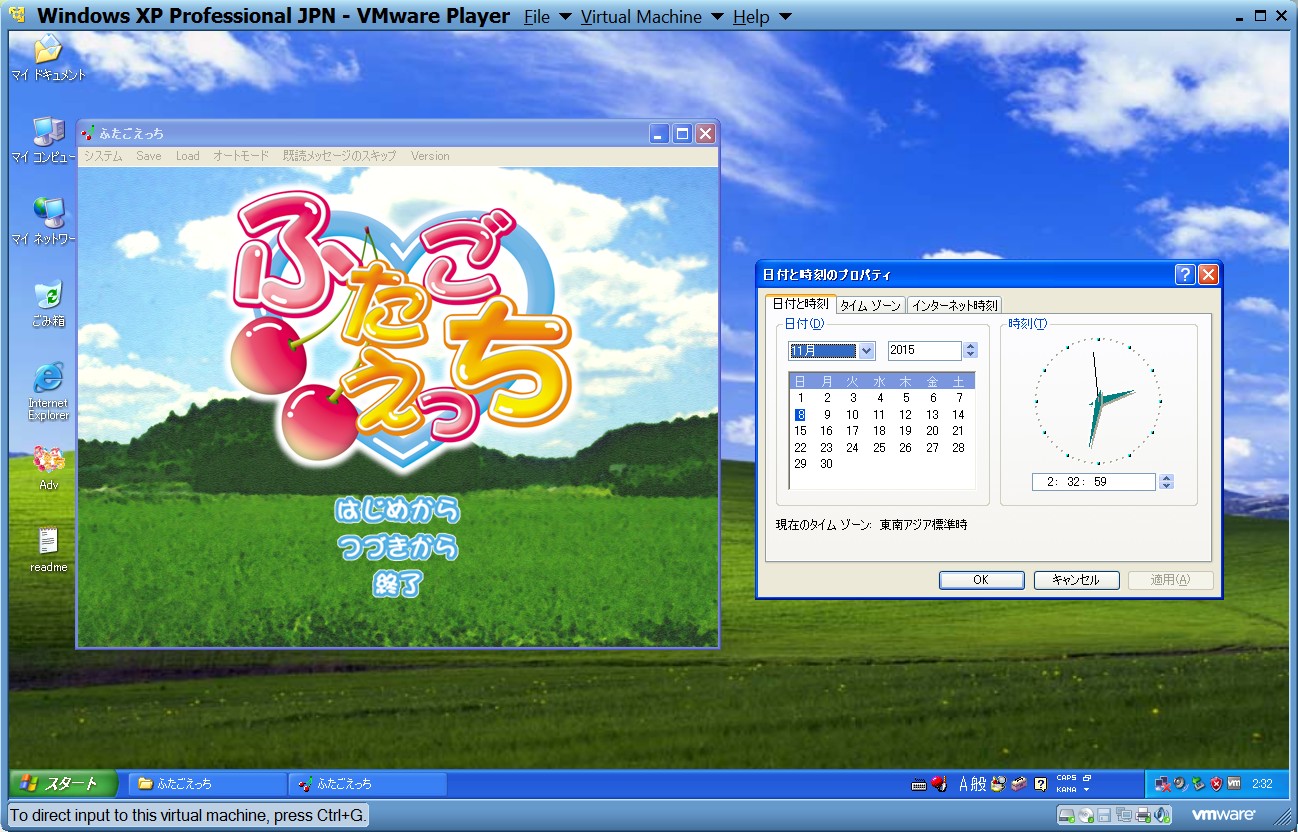1298x832 pixels.
Task: Toggle the KANA lock indicator
Action: 1066,790
